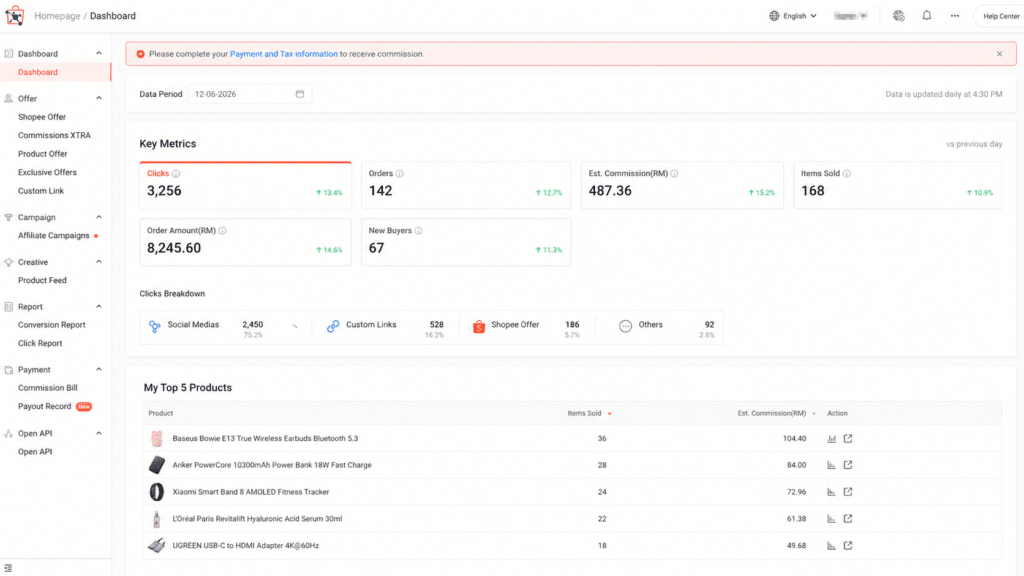
Task: Collapse the Report sidebar section
Action: [x=99, y=306]
